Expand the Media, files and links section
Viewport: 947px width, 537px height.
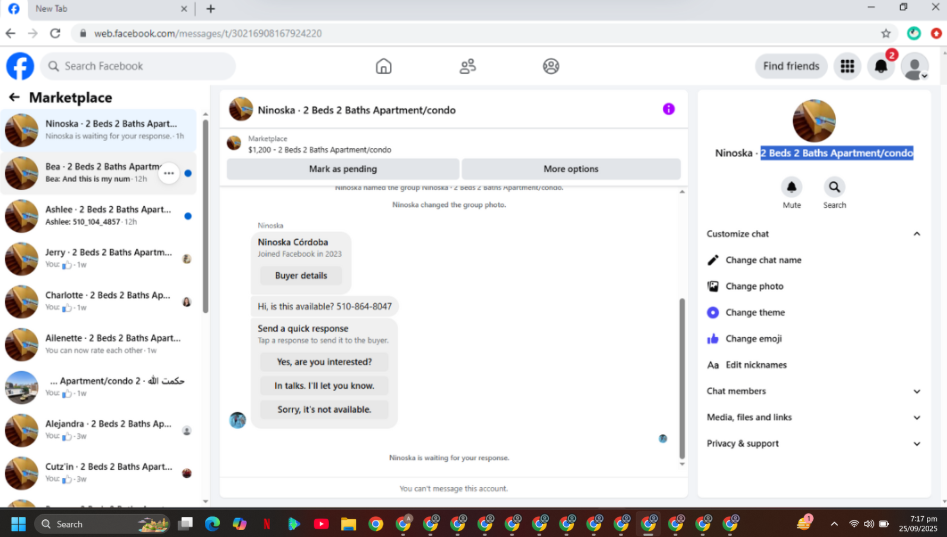point(814,417)
